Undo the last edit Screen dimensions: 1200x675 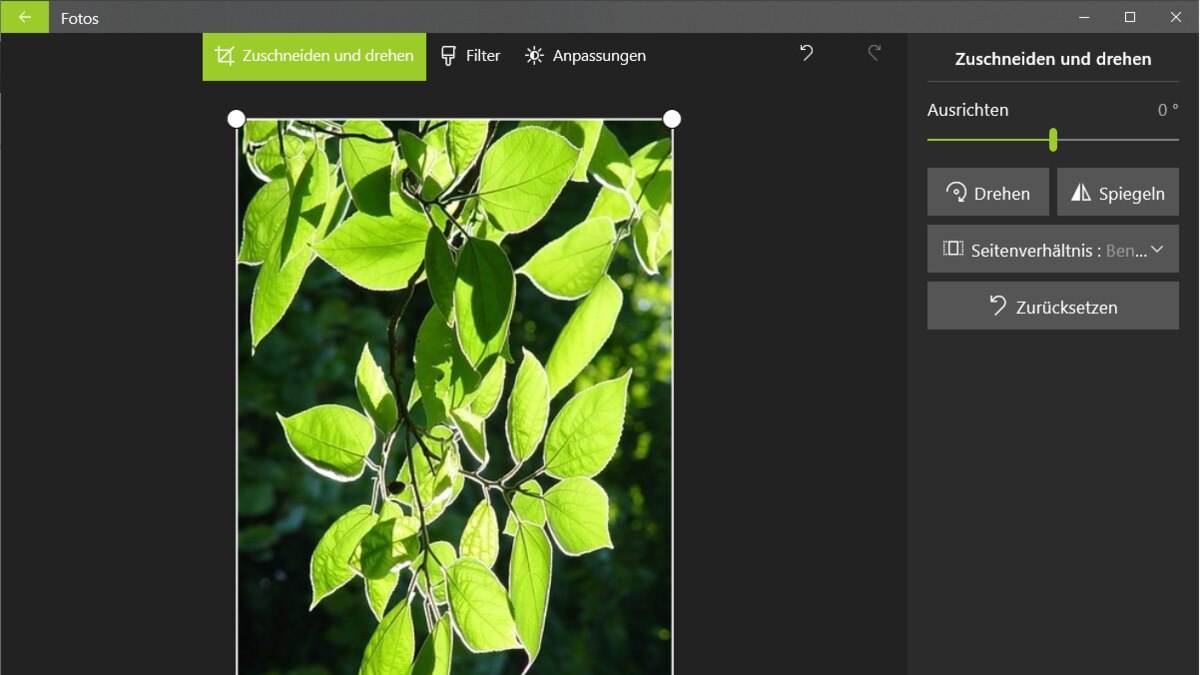[806, 54]
